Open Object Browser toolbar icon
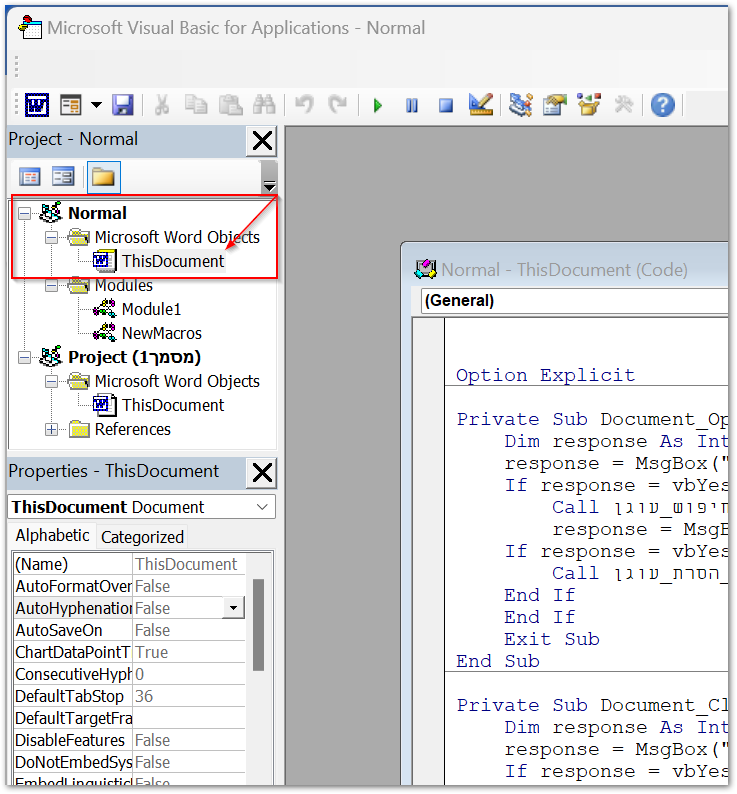This screenshot has height=794, width=737. [x=589, y=105]
